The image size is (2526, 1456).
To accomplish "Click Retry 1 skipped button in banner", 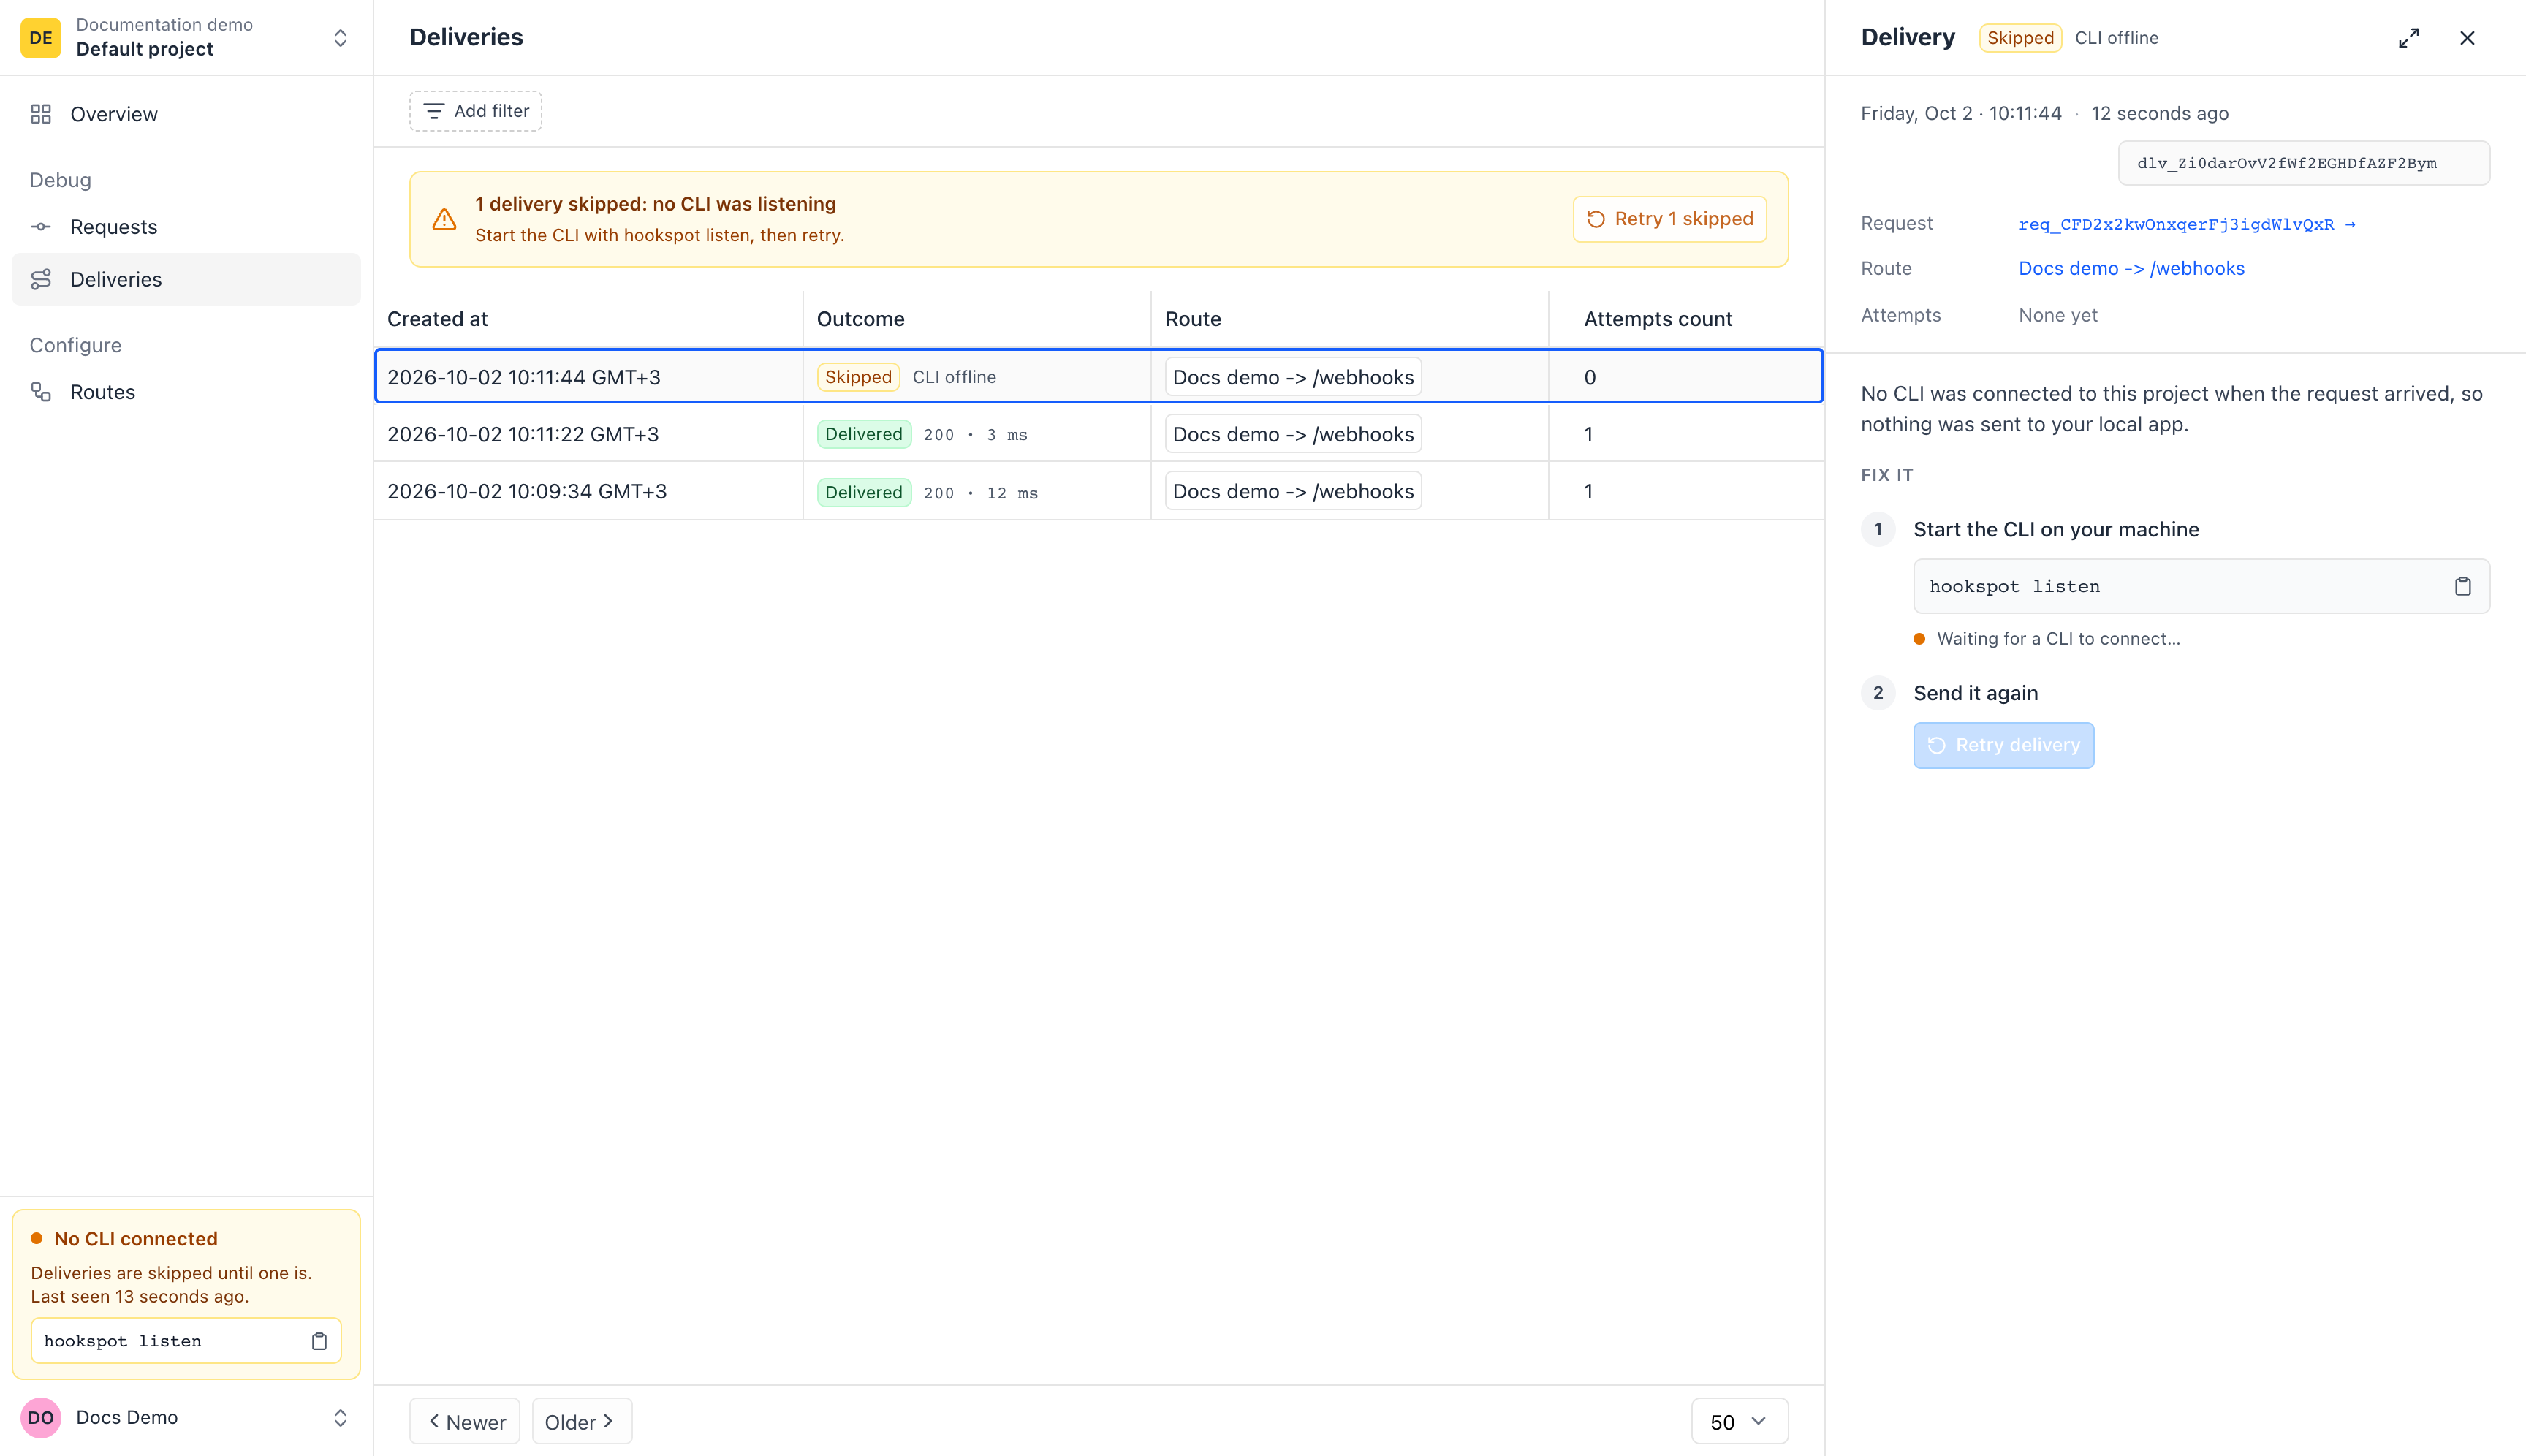I will (x=1670, y=219).
